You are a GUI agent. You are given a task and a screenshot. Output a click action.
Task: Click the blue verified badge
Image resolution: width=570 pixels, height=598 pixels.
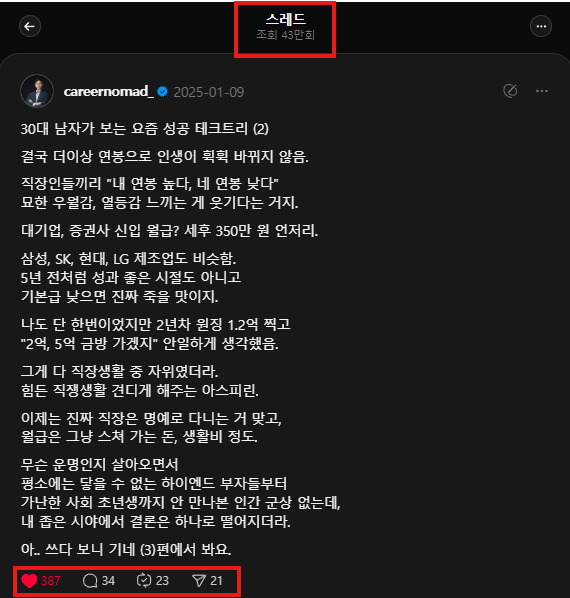[162, 92]
